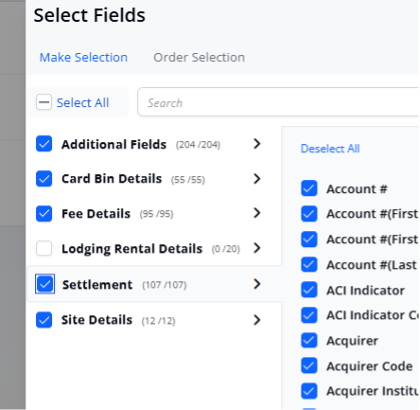Uncheck the Site Details checkbox
The height and width of the screenshot is (410, 420).
[44, 320]
